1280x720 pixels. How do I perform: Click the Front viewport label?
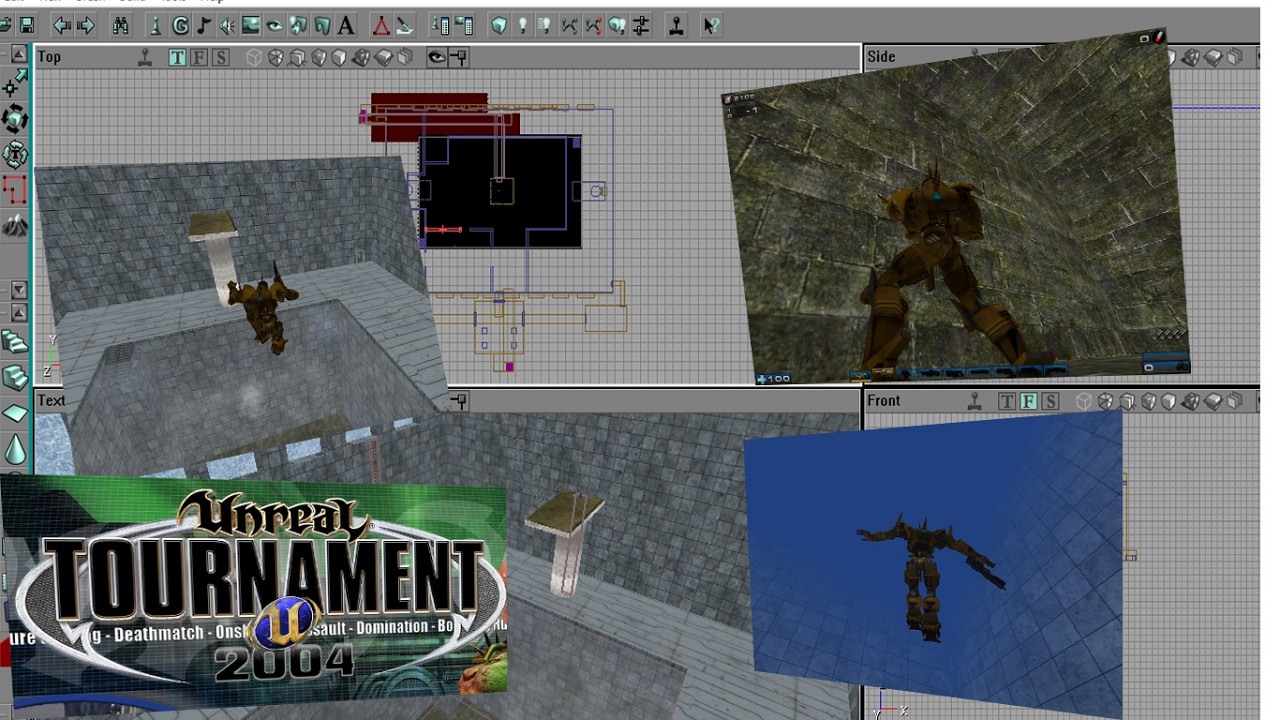(884, 401)
